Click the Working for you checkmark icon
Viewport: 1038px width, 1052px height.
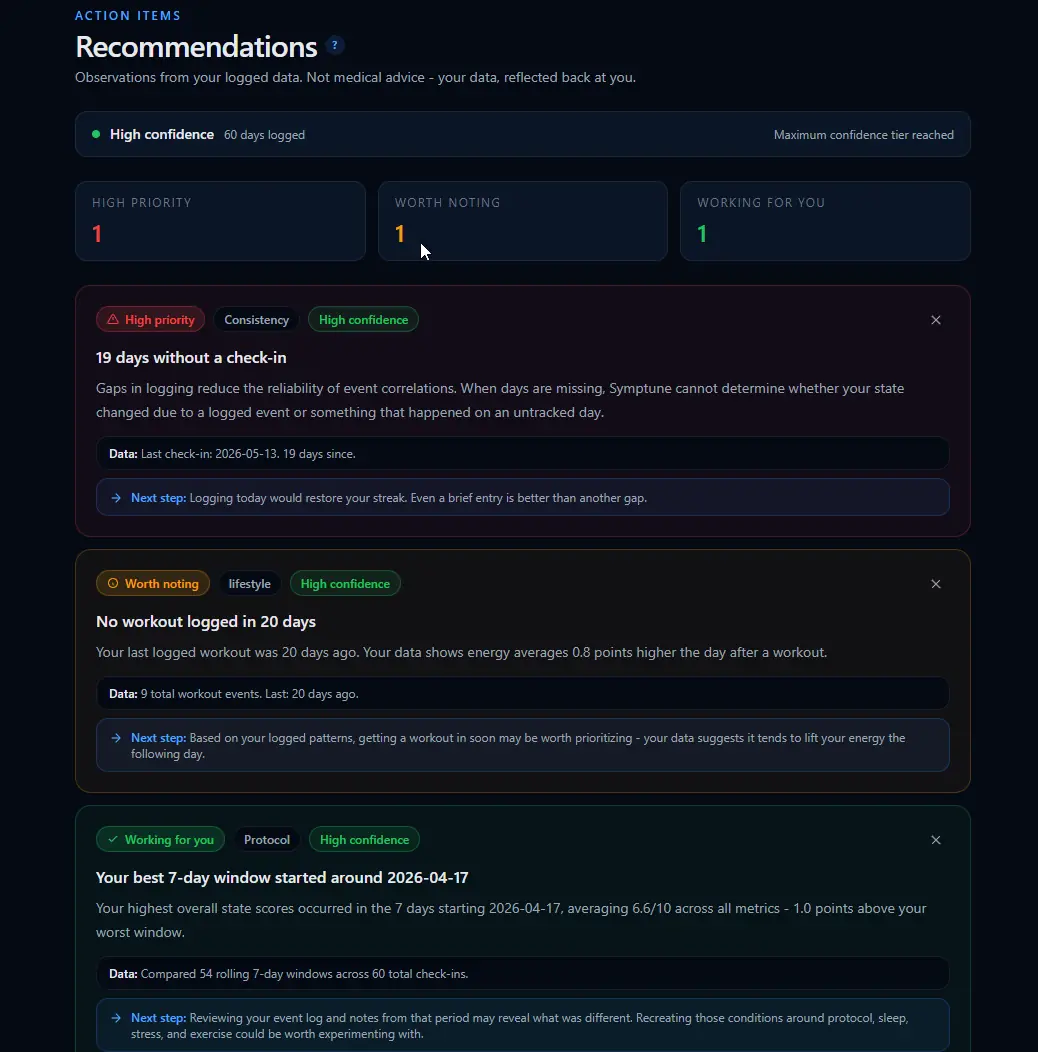click(113, 839)
